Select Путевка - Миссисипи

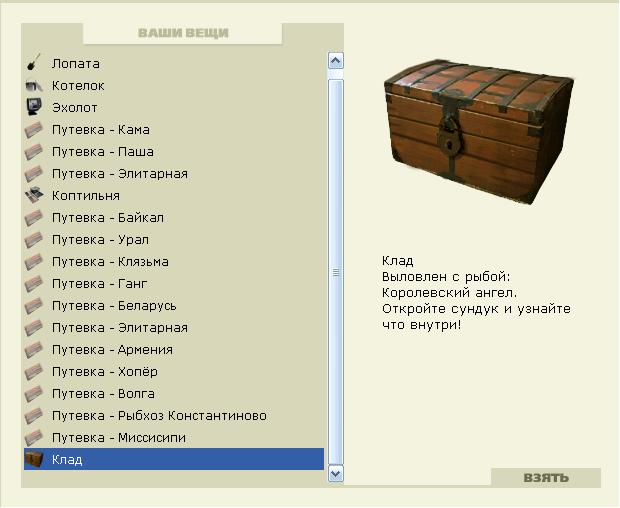point(174,438)
